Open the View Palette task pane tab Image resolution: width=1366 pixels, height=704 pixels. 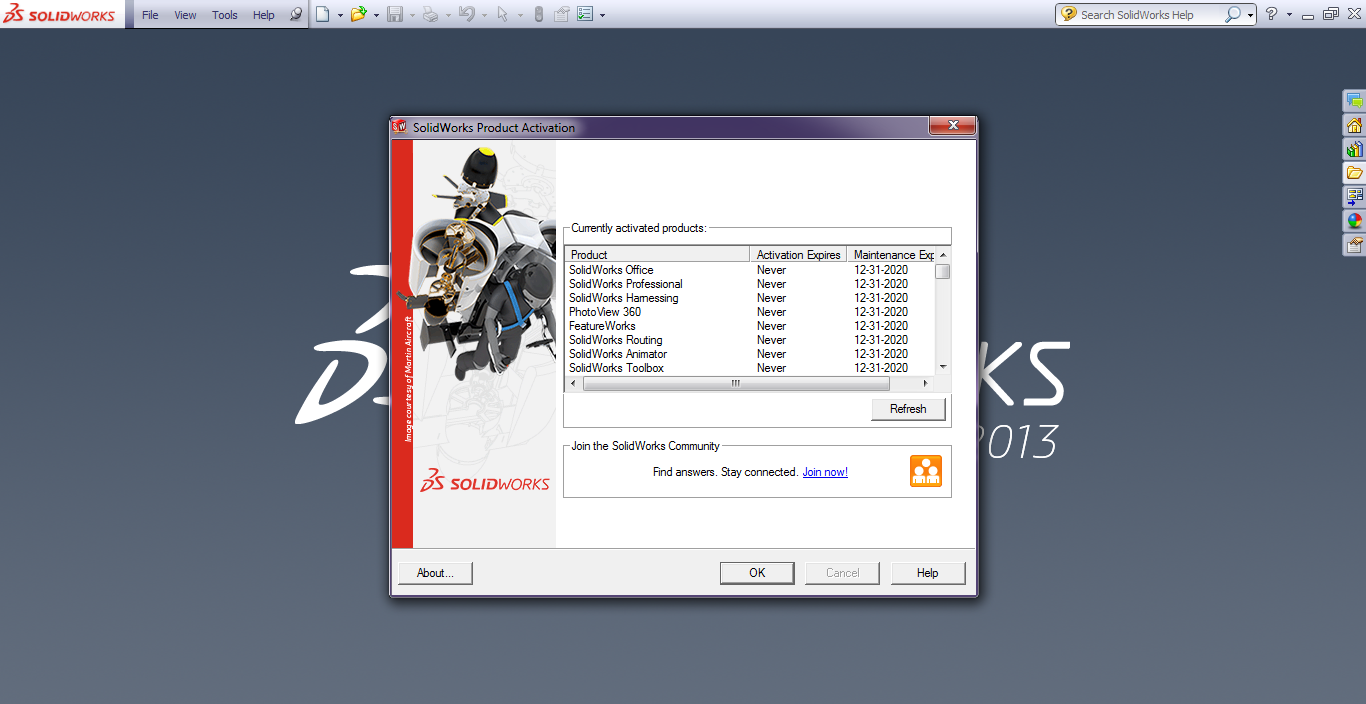[1354, 197]
